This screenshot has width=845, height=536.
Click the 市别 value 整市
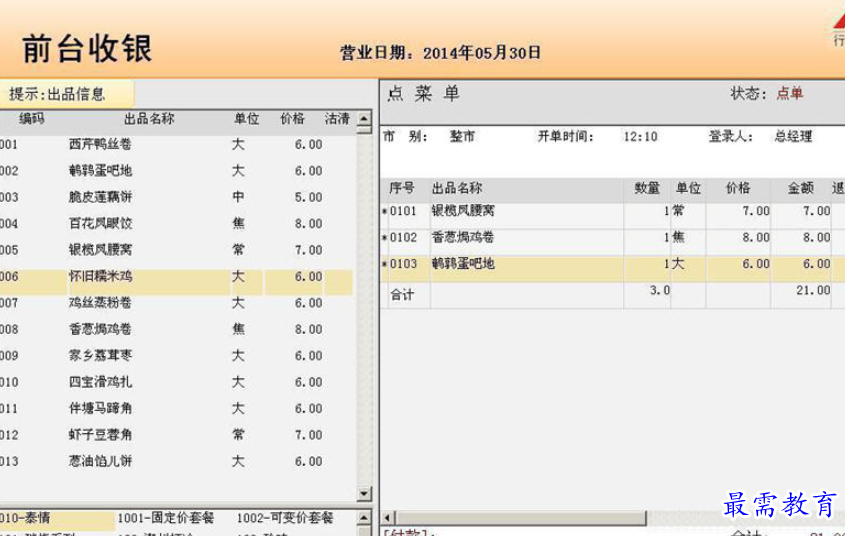point(462,136)
